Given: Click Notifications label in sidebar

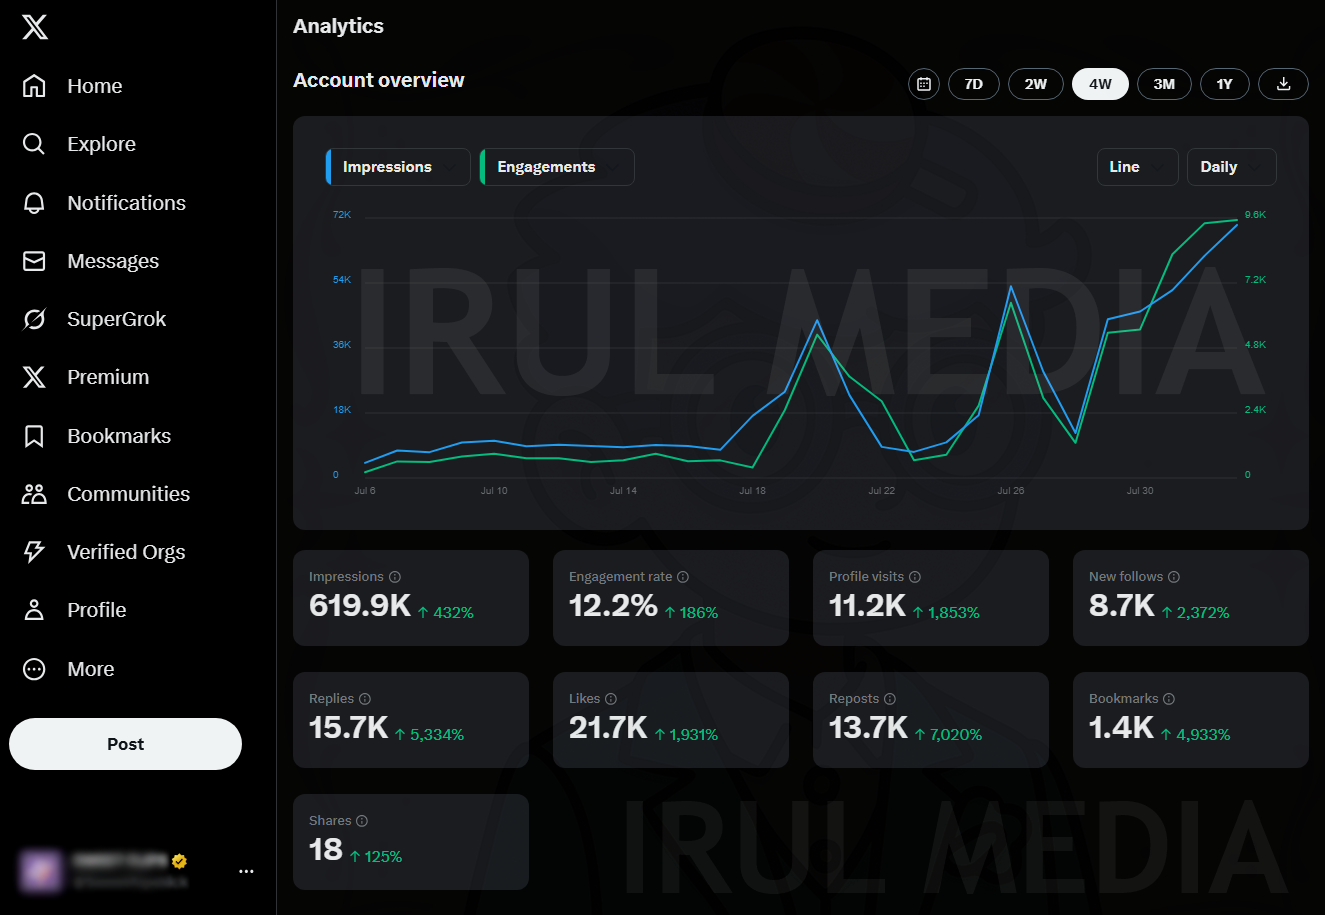Looking at the screenshot, I should click(x=127, y=203).
